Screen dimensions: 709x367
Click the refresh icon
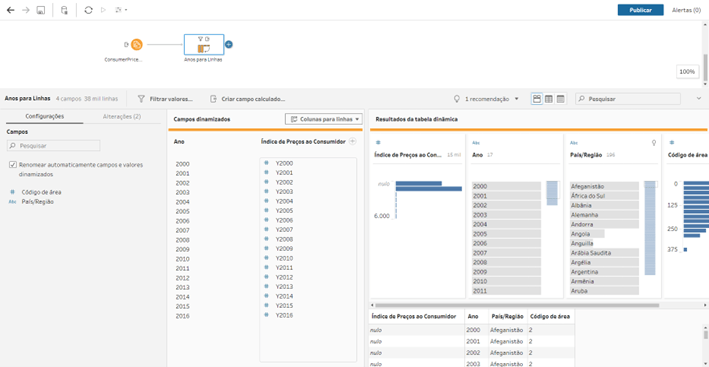89,10
